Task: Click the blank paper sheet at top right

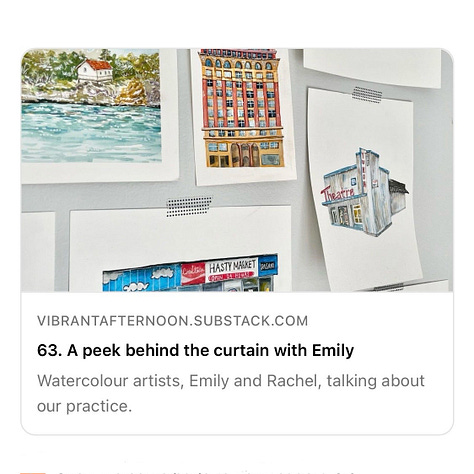Action: click(372, 68)
